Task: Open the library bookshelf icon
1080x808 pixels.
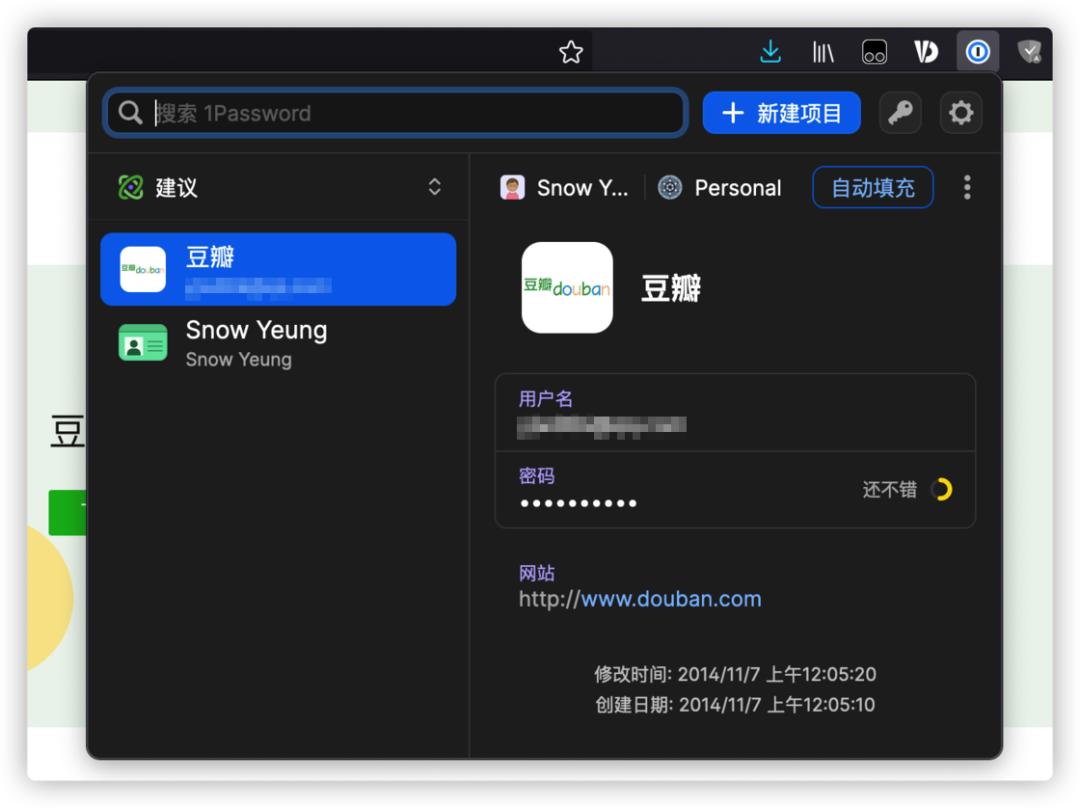Action: pos(823,52)
